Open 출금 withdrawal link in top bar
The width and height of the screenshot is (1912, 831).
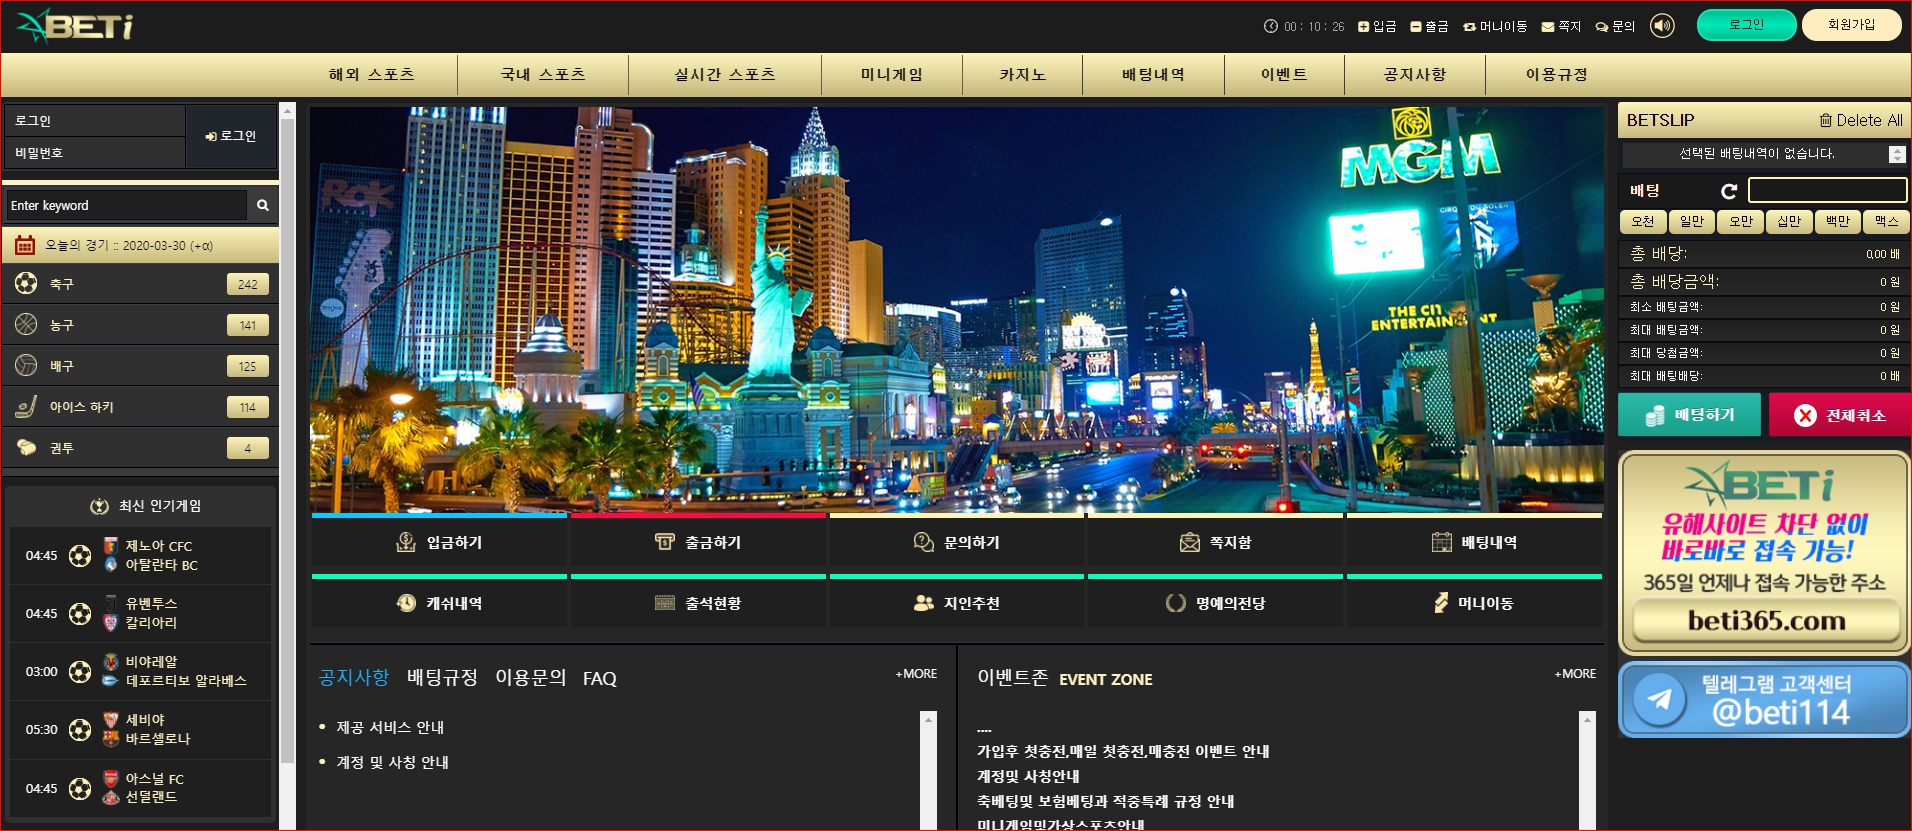tap(1429, 26)
